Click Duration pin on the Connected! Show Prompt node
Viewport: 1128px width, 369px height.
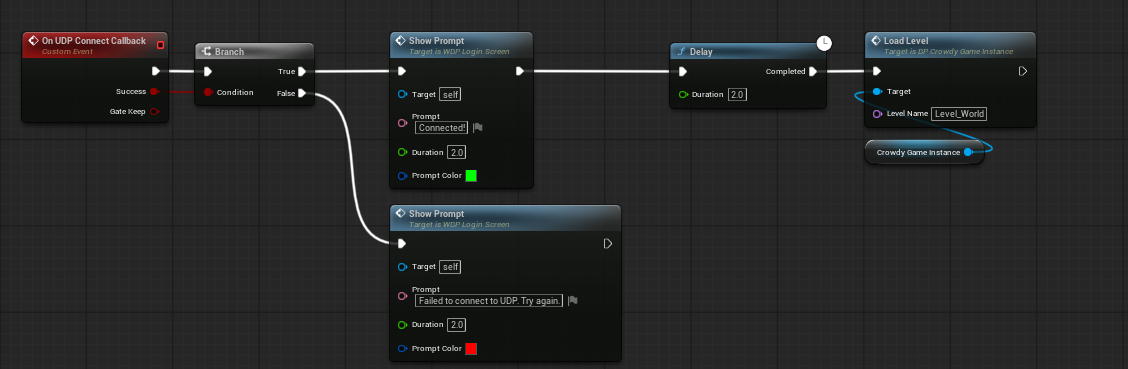(402, 152)
